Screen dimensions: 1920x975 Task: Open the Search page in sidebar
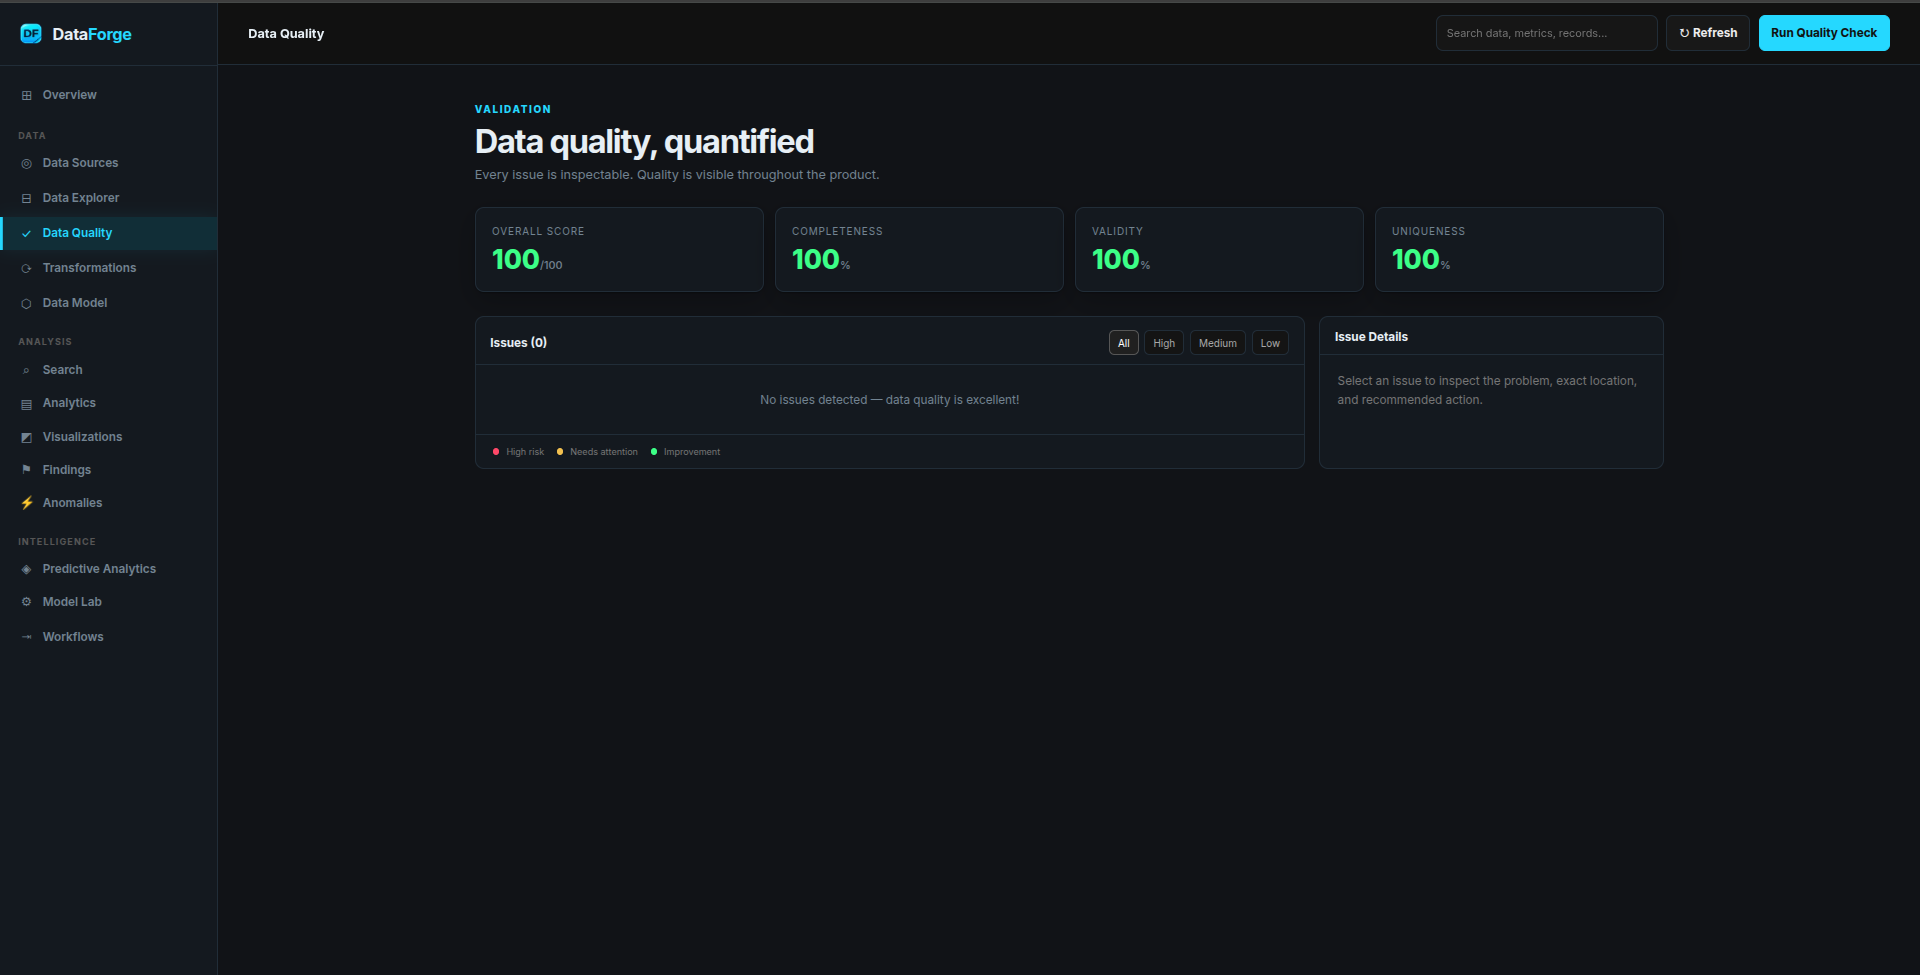109,370
